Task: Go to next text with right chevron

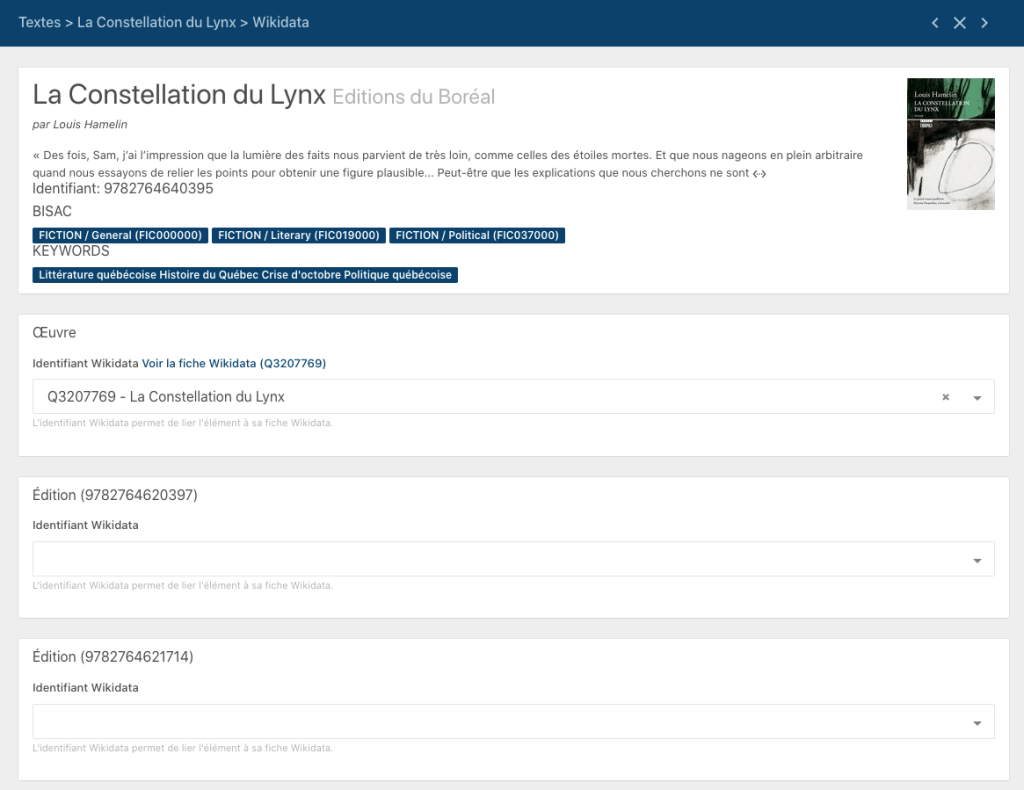Action: pyautogui.click(x=985, y=23)
